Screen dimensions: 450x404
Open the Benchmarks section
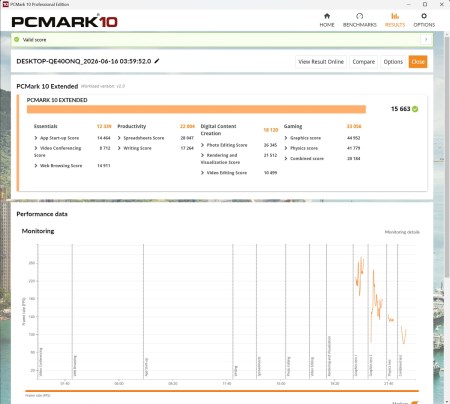(360, 20)
